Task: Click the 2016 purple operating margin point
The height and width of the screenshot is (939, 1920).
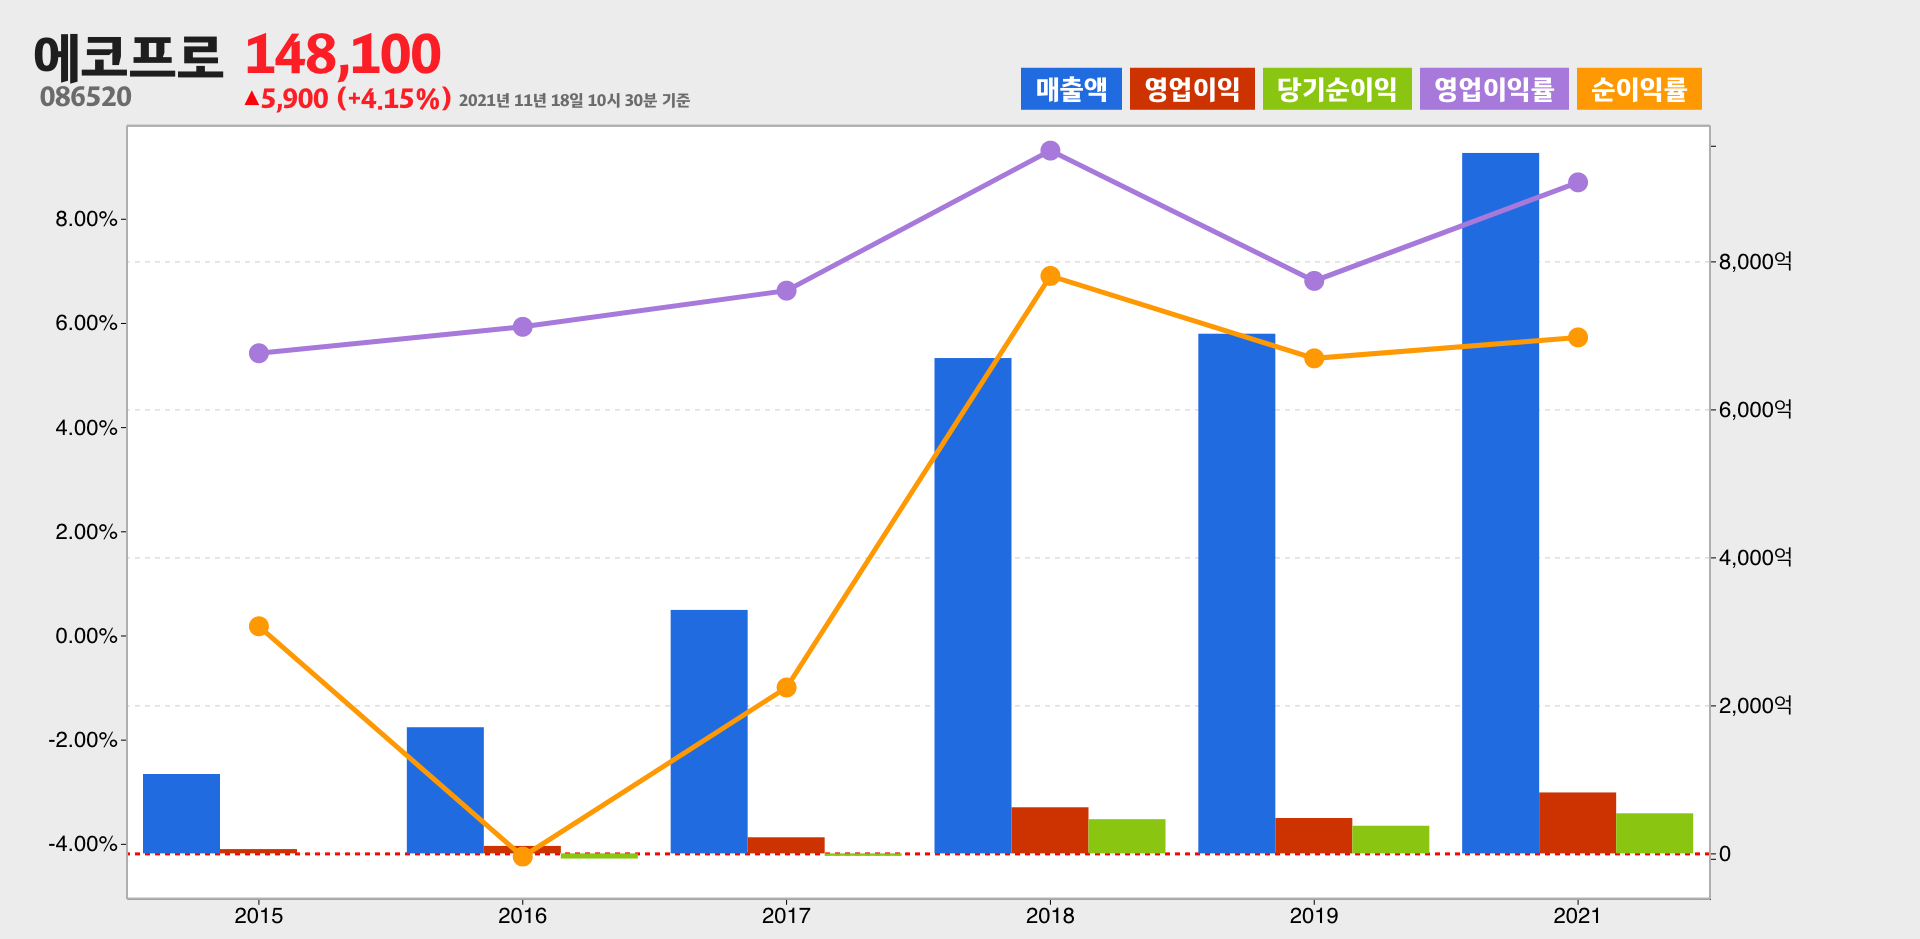Action: (522, 327)
